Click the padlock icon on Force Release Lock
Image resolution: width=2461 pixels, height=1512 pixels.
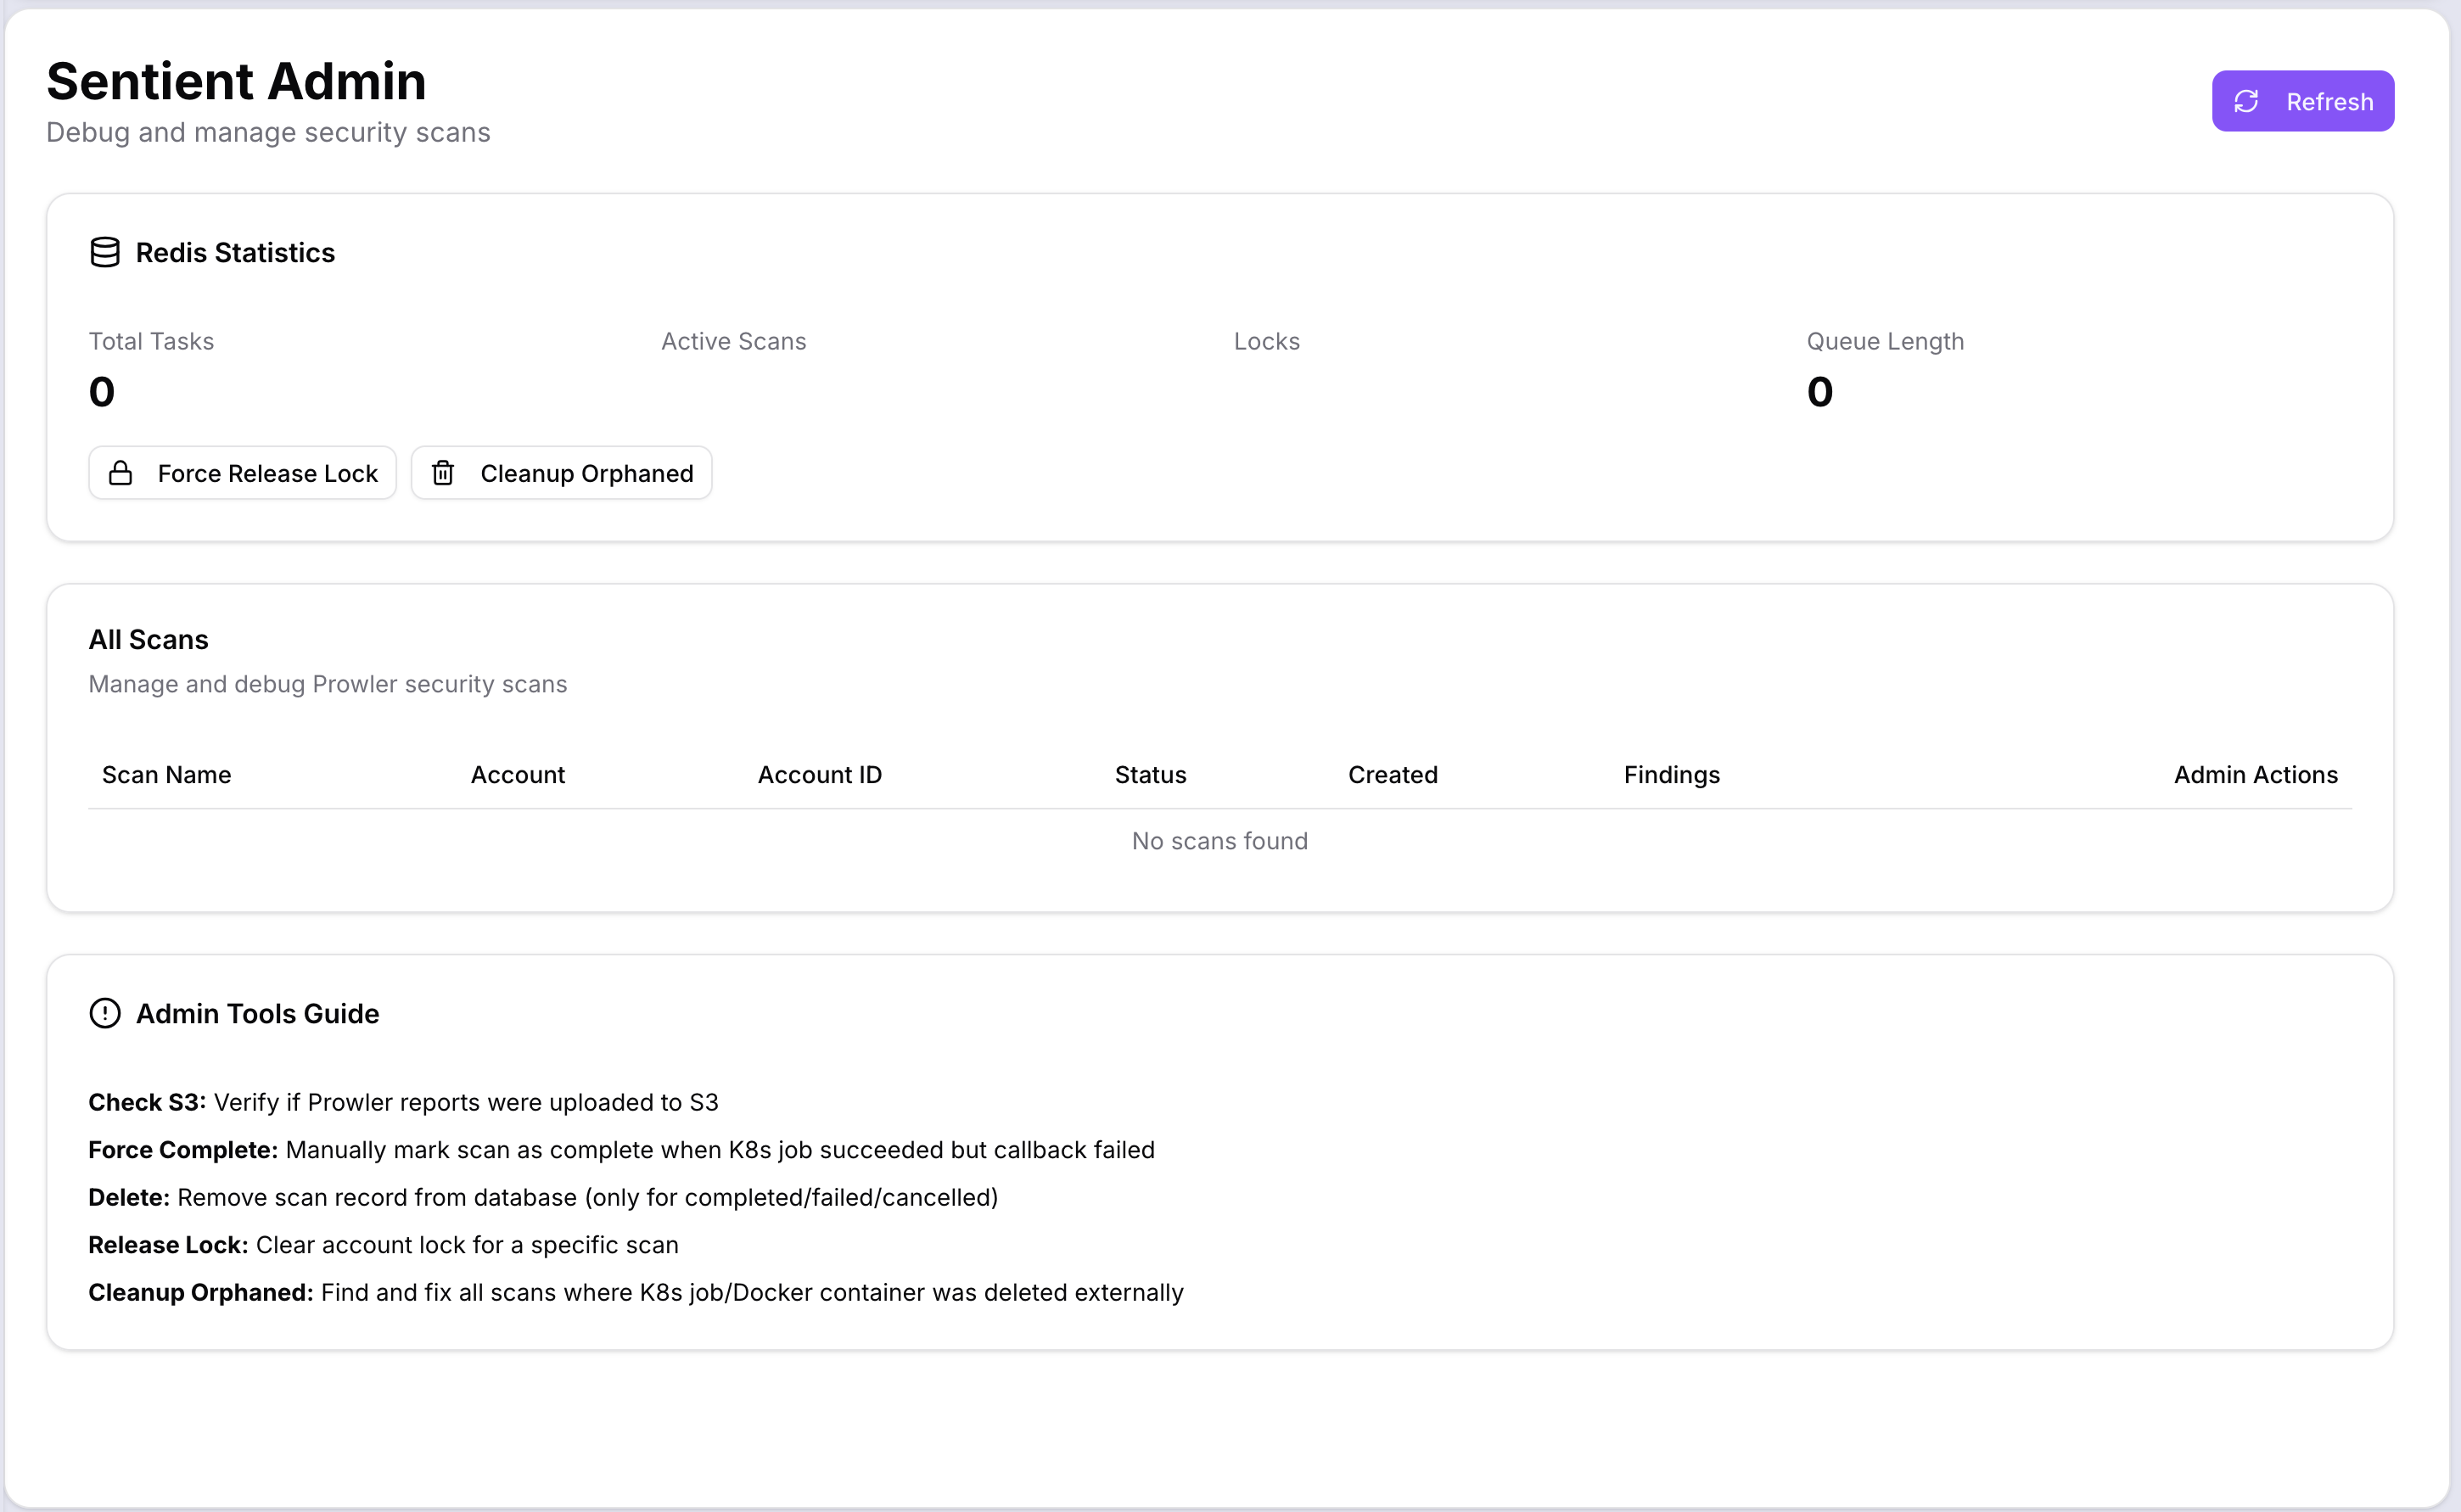[x=120, y=473]
